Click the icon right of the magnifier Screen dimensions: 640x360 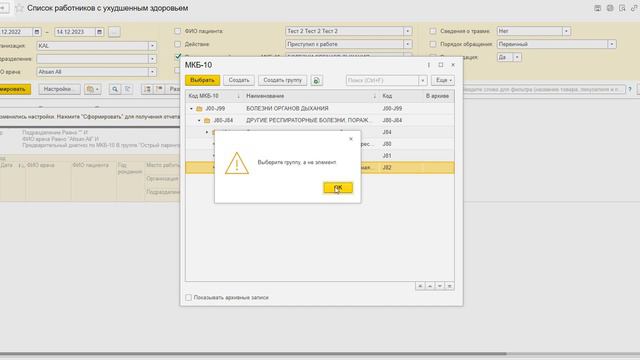(128, 89)
